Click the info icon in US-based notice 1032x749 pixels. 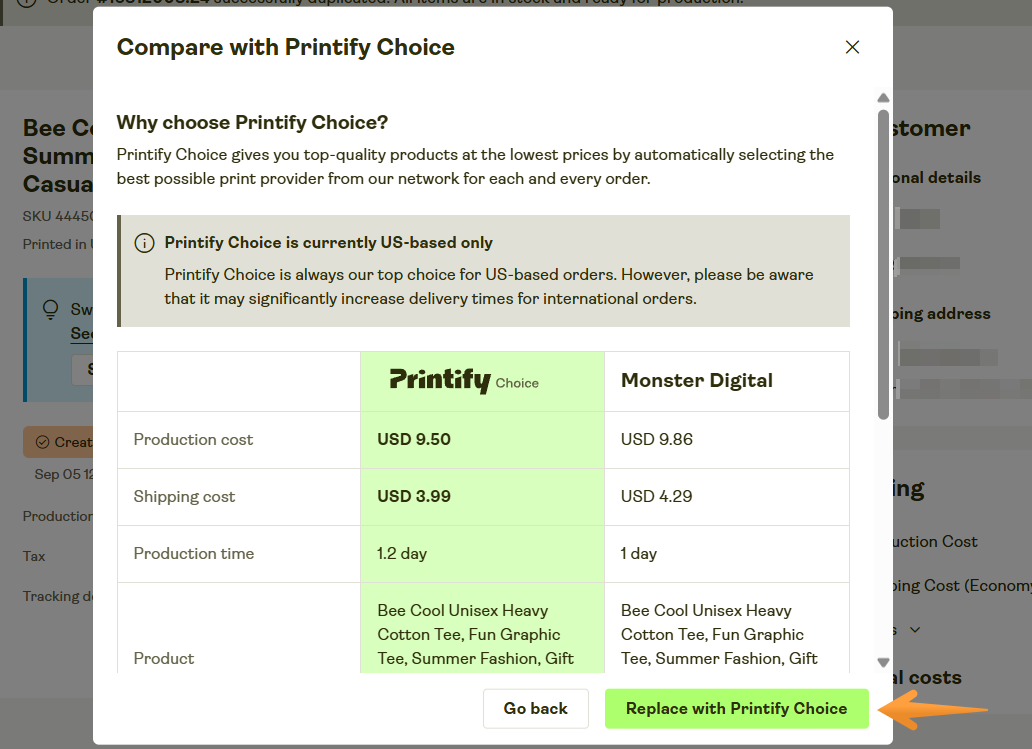(145, 243)
